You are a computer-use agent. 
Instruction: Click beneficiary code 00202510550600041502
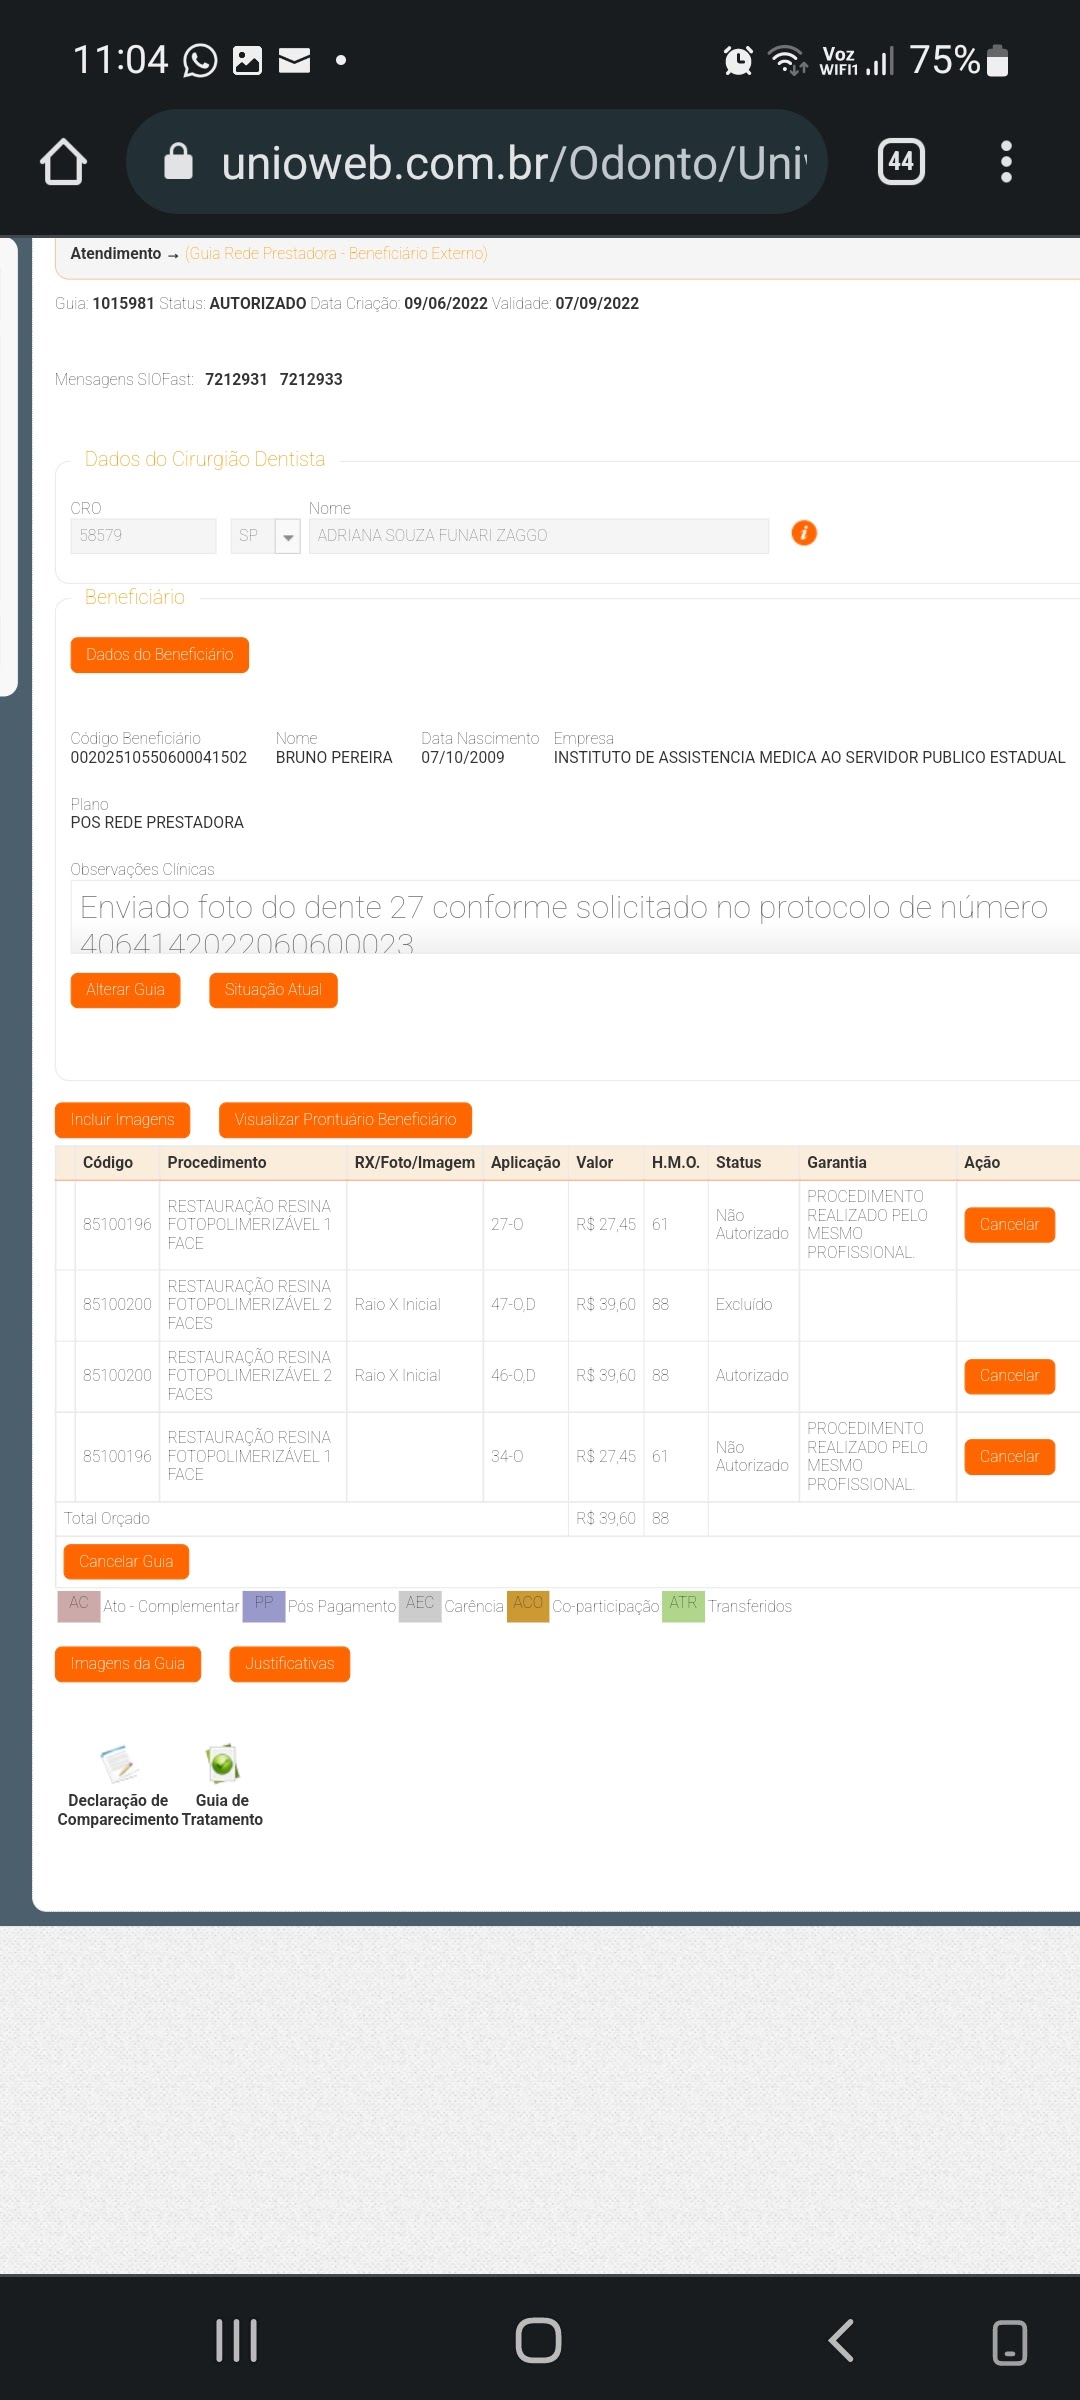(159, 758)
